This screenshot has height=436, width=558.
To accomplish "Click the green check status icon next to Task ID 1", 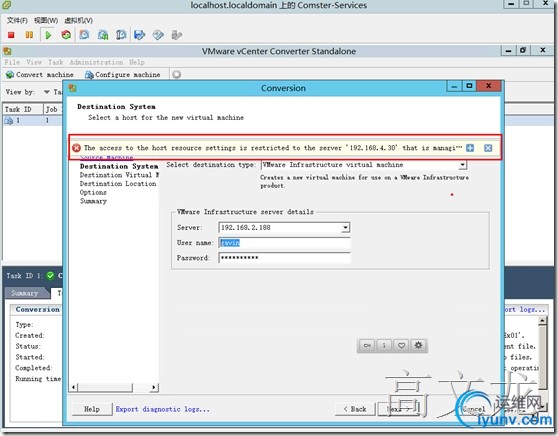I will (50, 275).
